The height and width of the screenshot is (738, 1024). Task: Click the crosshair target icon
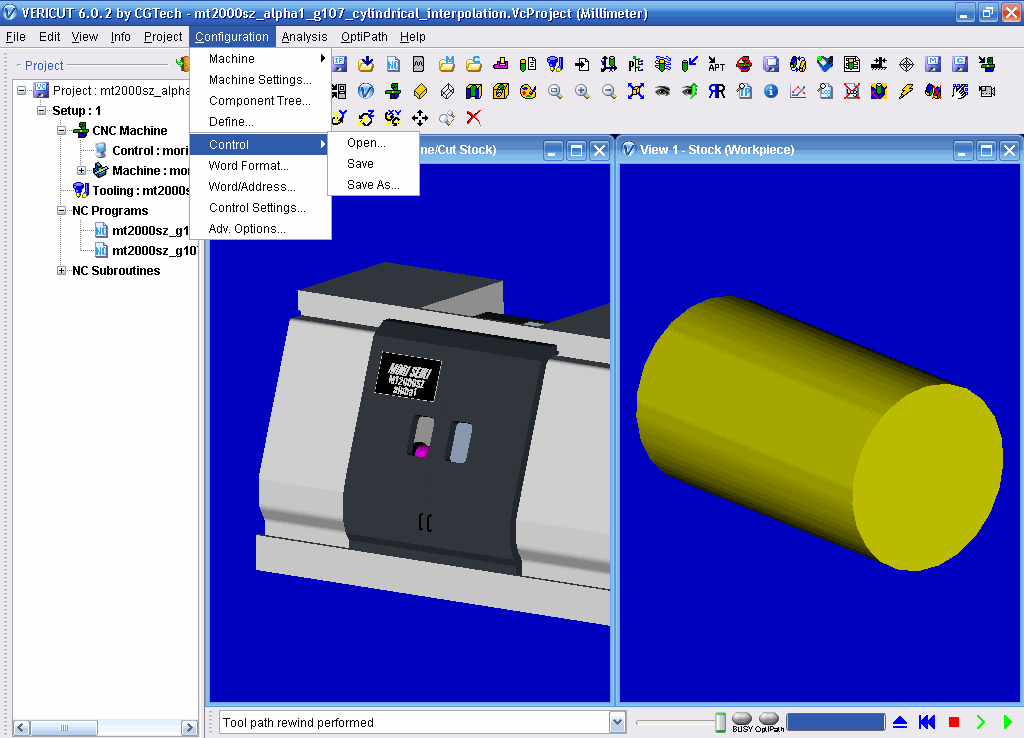[906, 64]
